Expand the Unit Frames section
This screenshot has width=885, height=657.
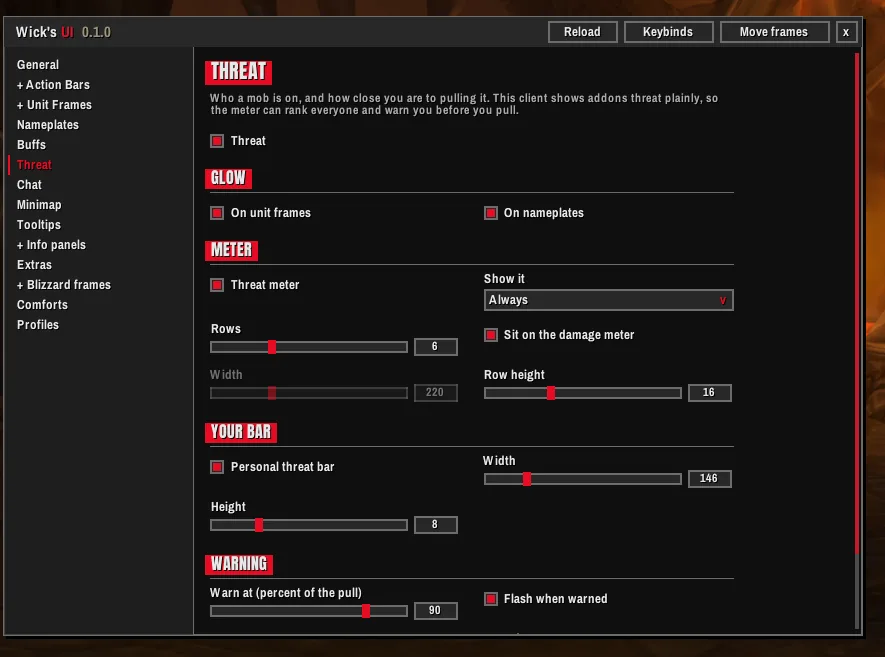54,105
